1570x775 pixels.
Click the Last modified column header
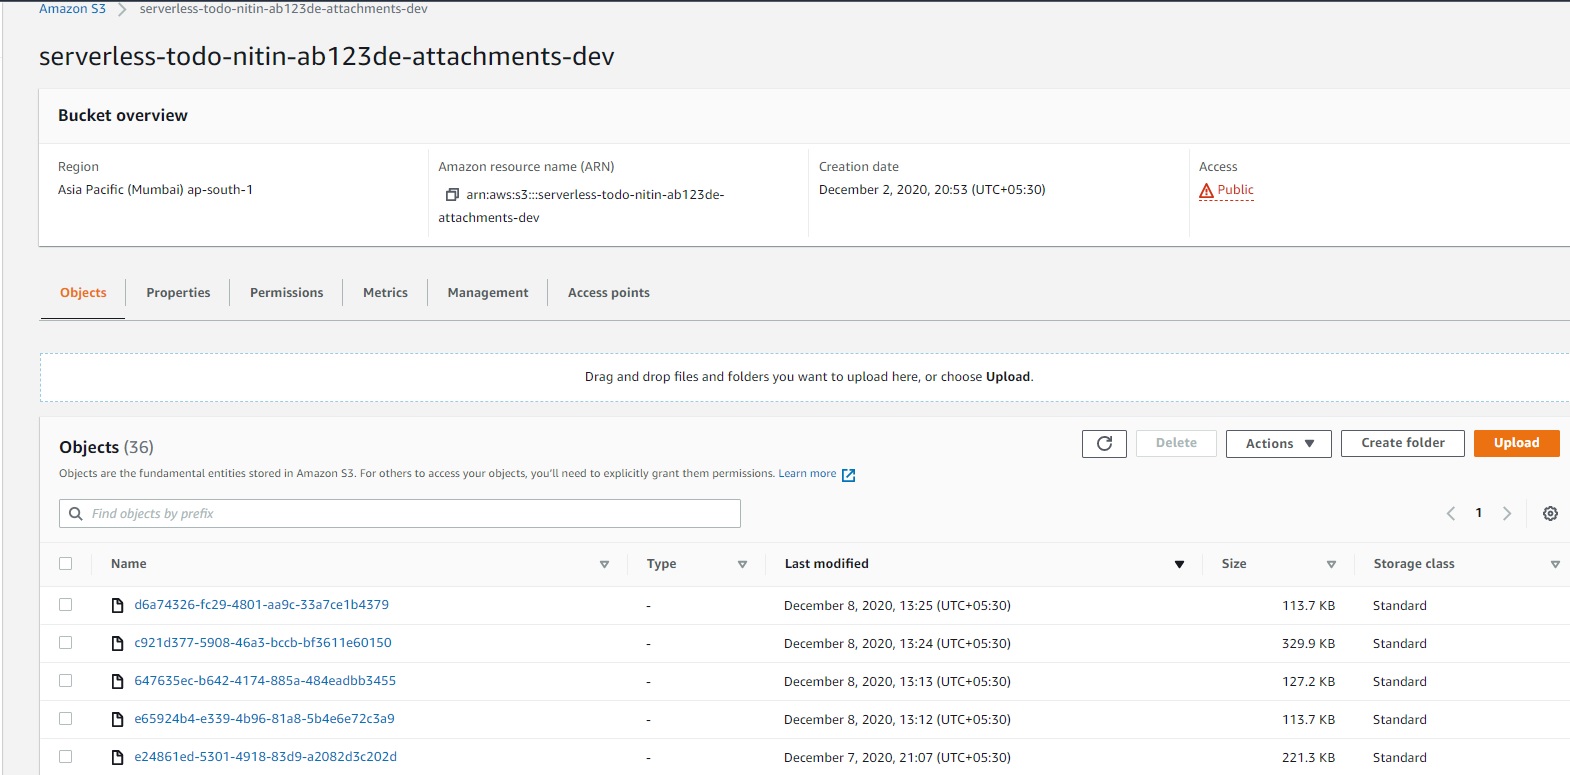coord(826,564)
